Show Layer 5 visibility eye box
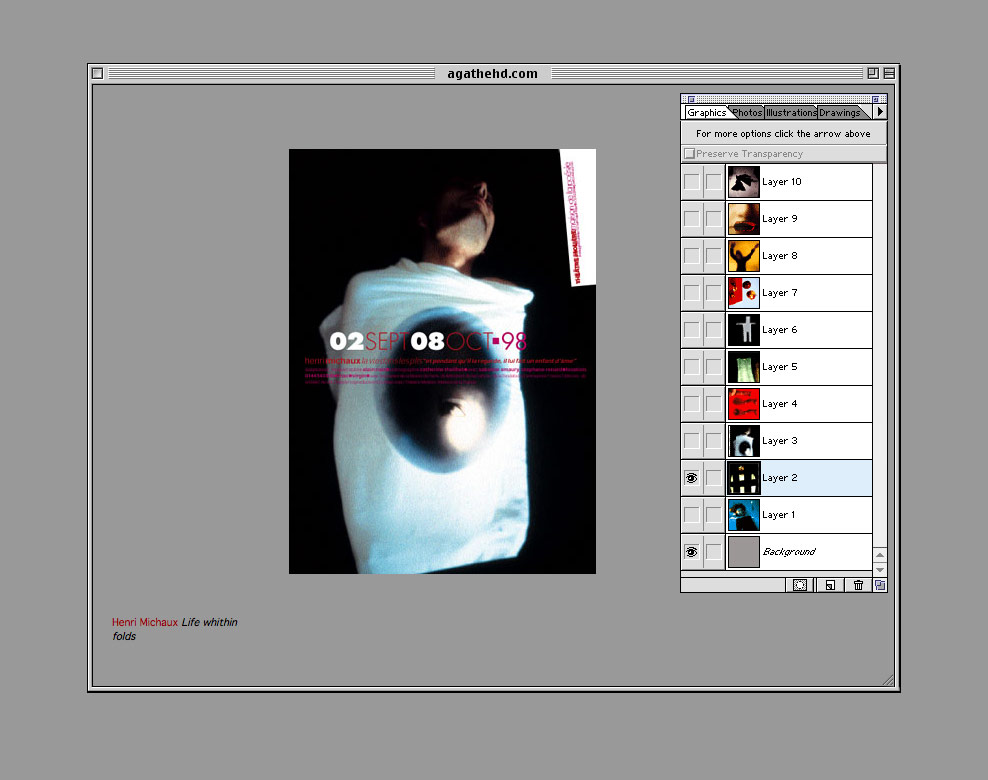988x780 pixels. click(692, 367)
